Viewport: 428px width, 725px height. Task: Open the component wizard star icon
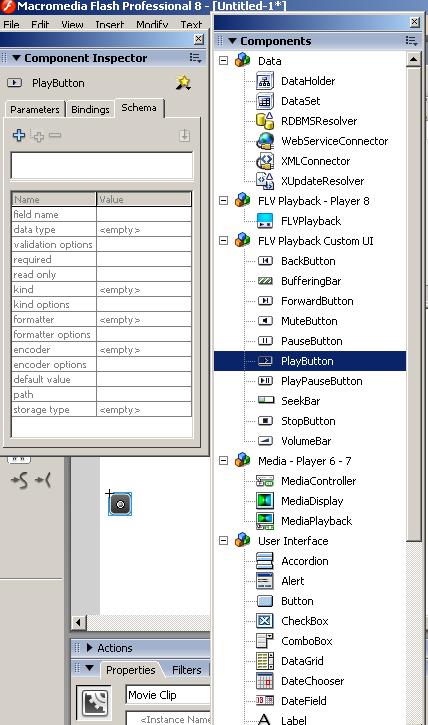[183, 83]
